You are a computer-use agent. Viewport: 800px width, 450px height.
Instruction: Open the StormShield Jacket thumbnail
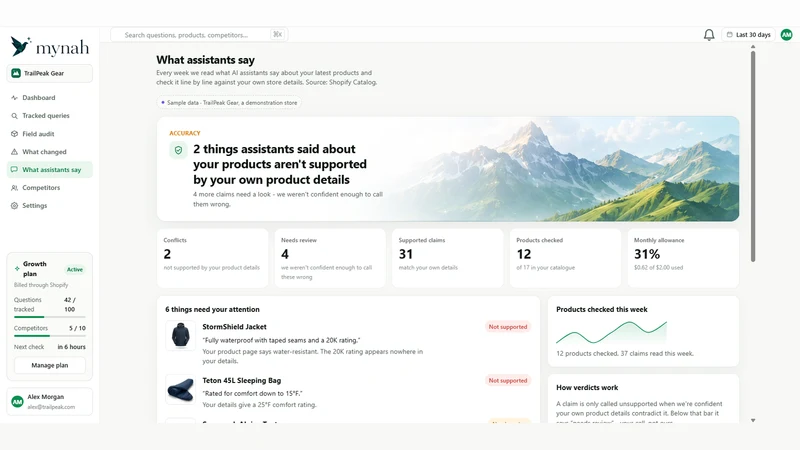pyautogui.click(x=181, y=335)
